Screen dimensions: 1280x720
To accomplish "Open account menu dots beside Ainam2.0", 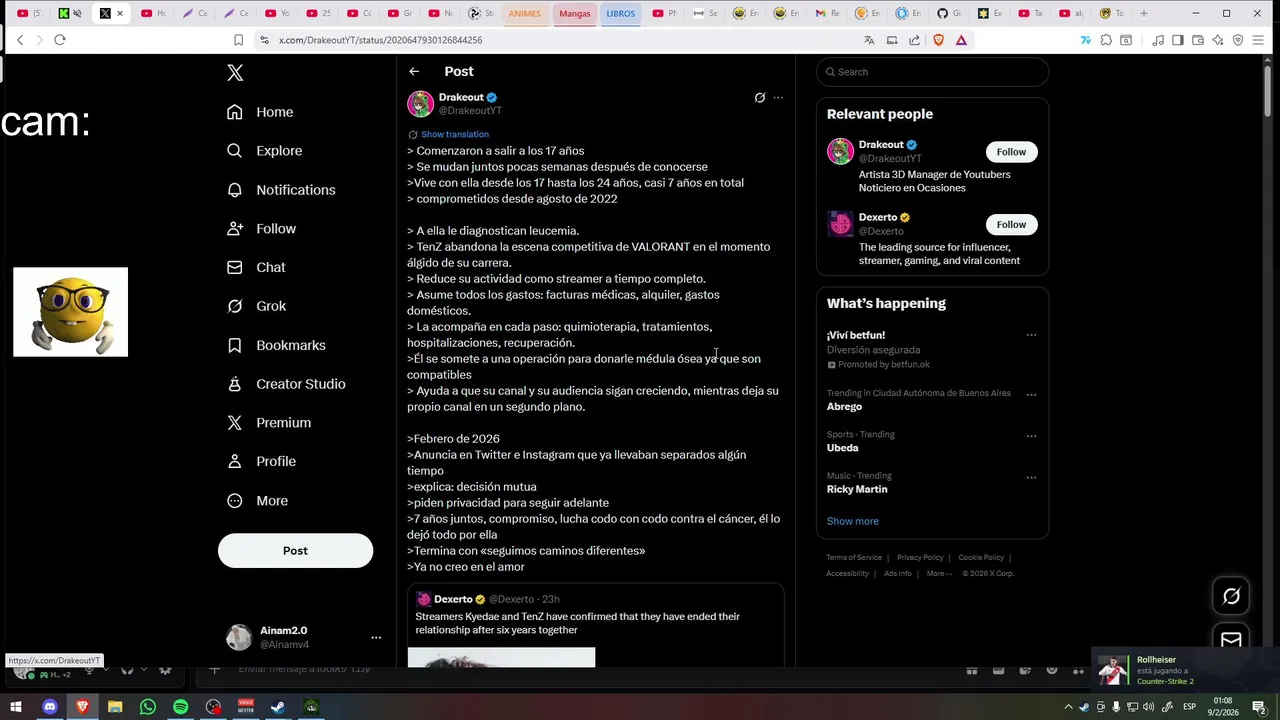I will [x=376, y=638].
